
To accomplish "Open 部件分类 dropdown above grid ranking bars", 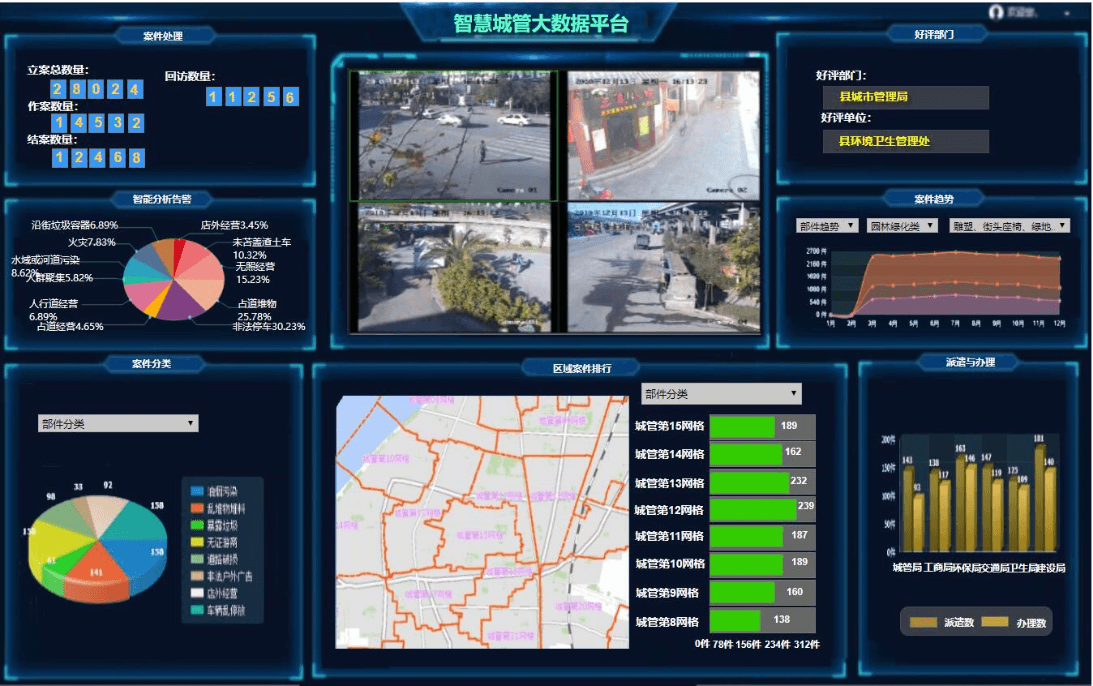I will coord(721,394).
